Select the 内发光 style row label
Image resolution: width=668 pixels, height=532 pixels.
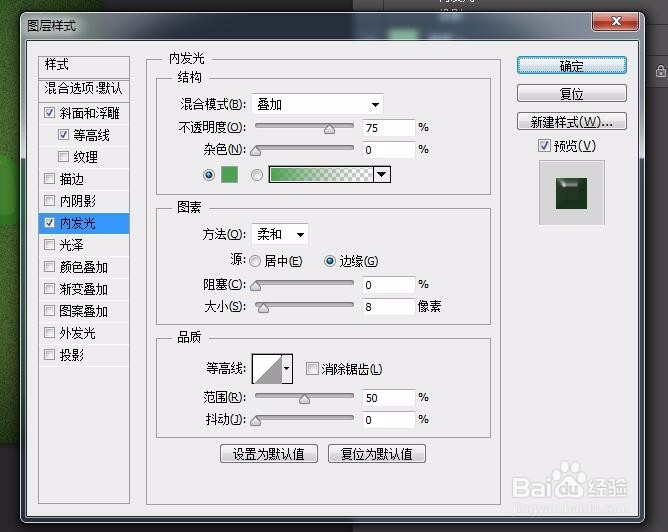click(78, 223)
